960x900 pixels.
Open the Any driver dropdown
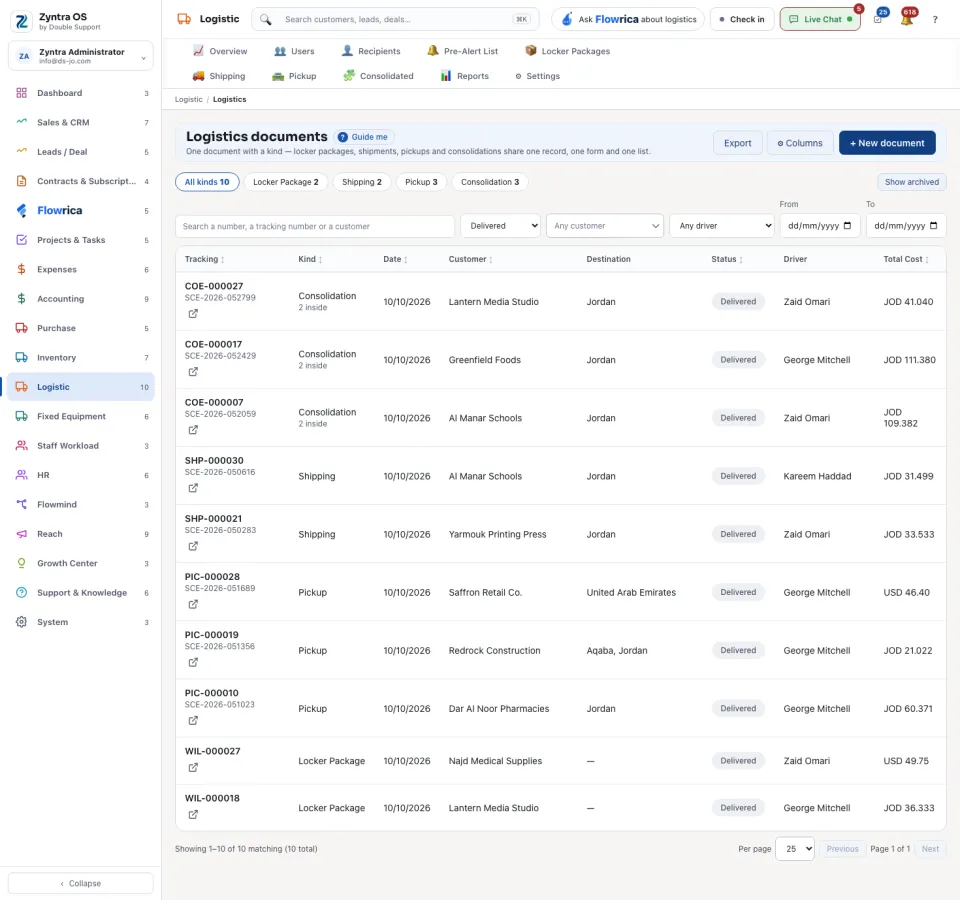(x=722, y=226)
